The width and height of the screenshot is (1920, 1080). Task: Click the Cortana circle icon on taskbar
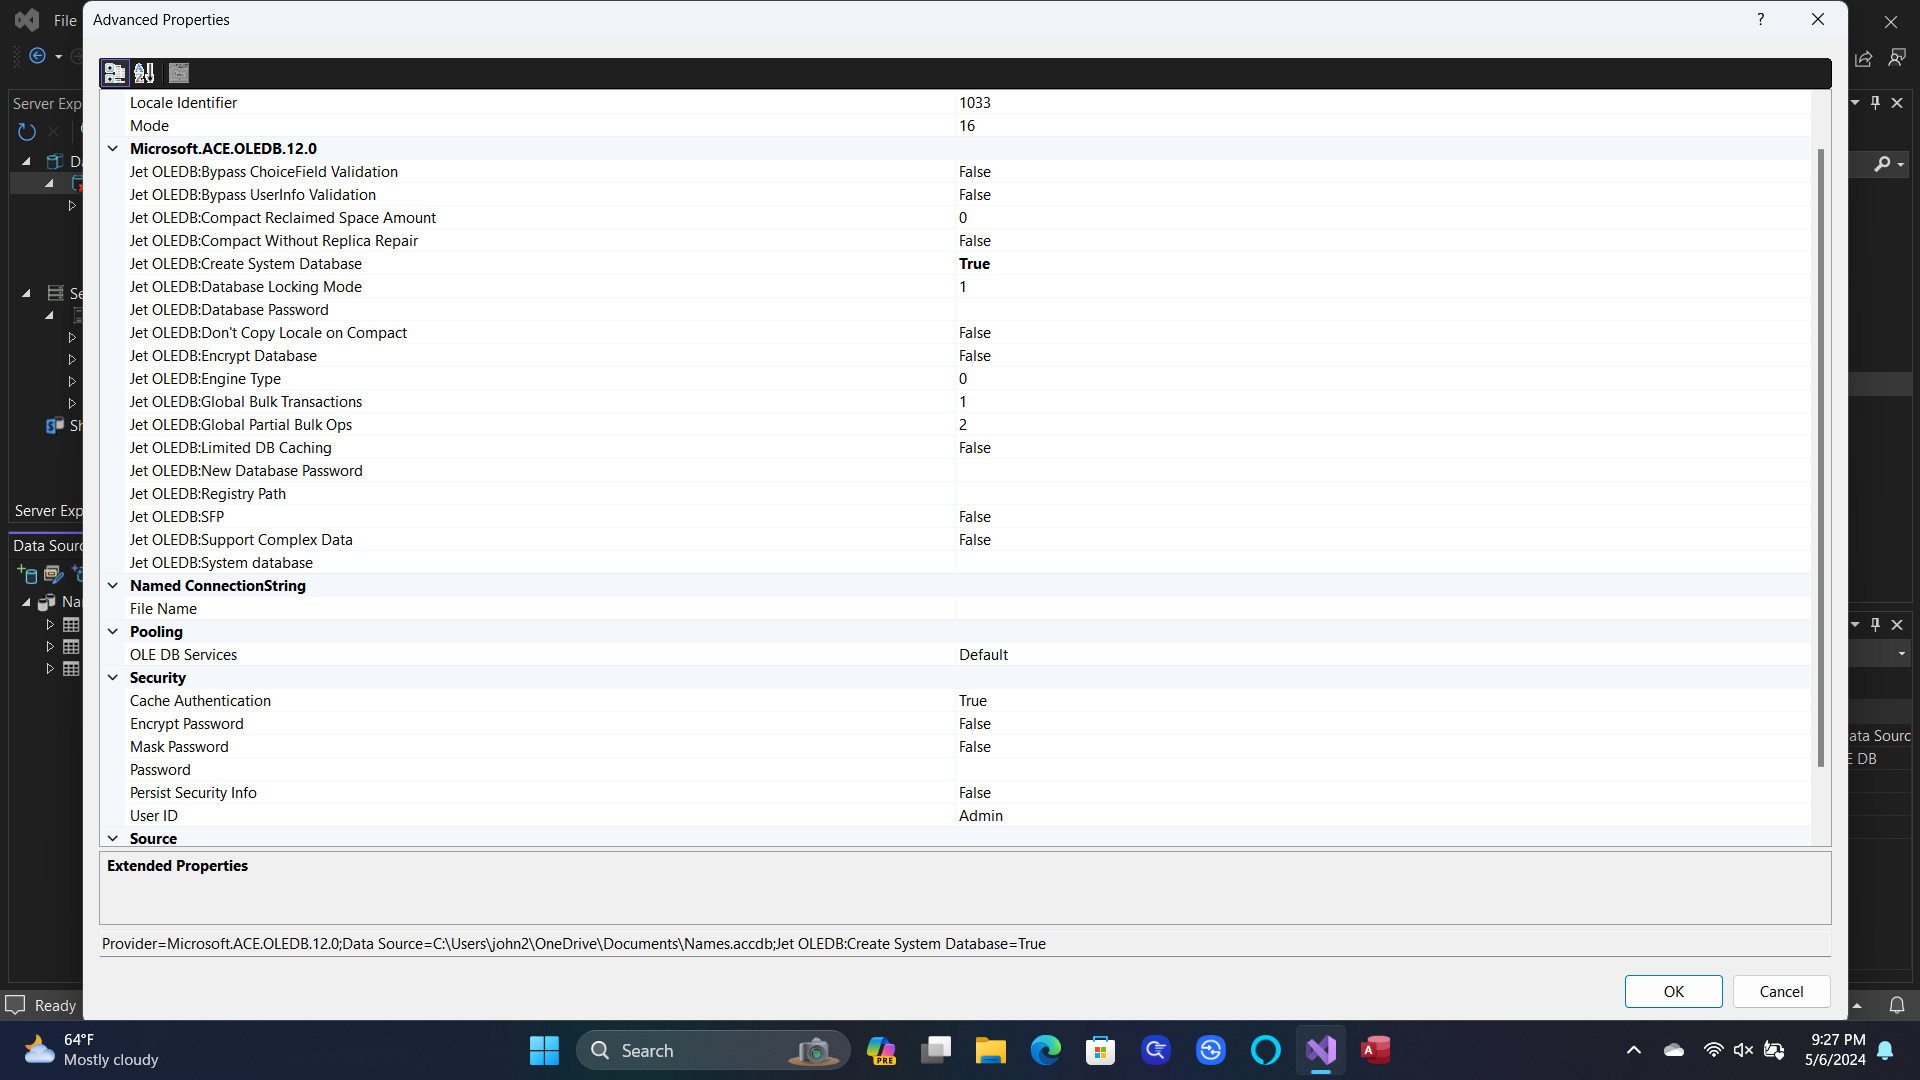(1266, 1050)
